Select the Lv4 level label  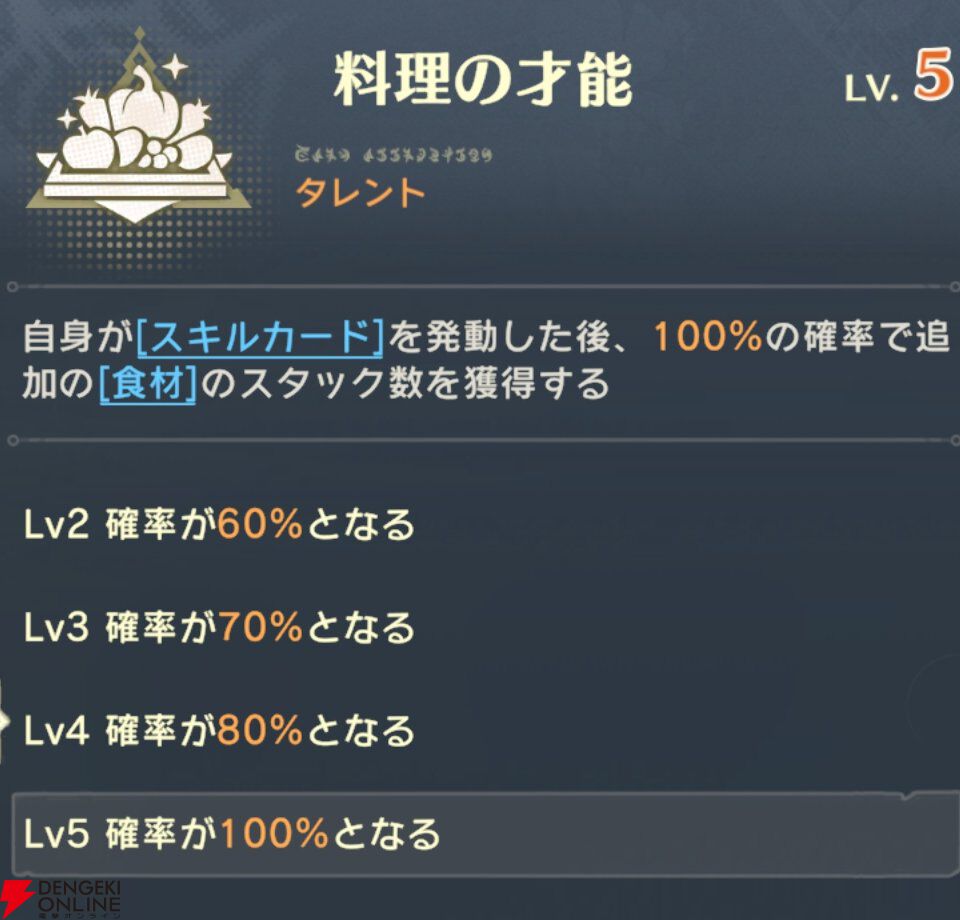point(57,731)
